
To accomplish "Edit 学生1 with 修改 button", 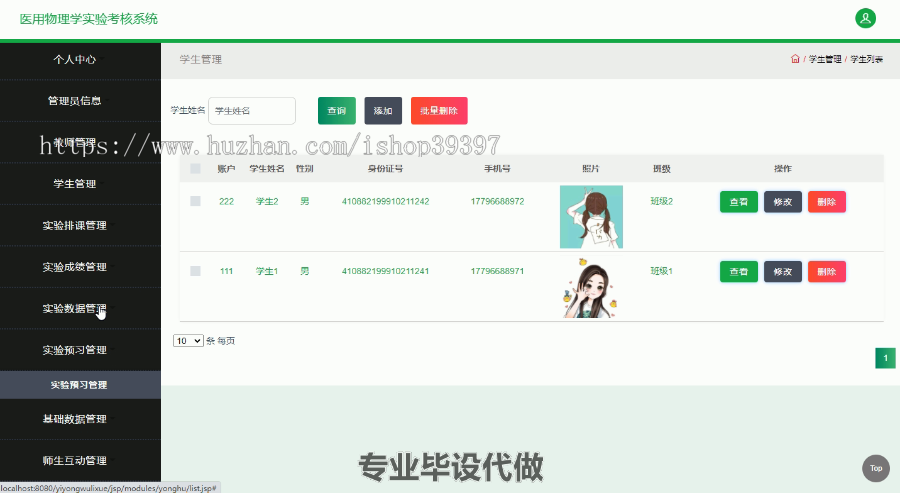I will 783,271.
